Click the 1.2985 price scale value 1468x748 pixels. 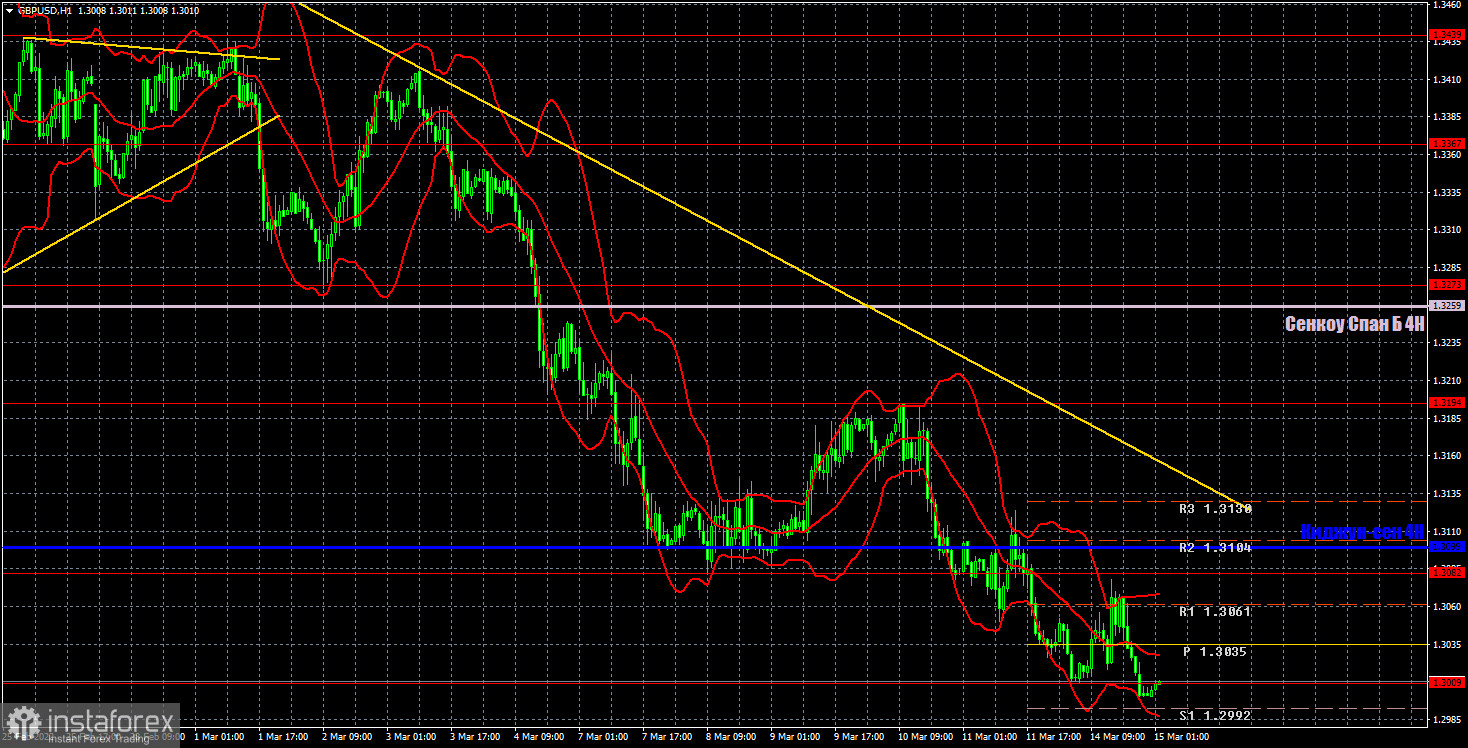point(1448,720)
